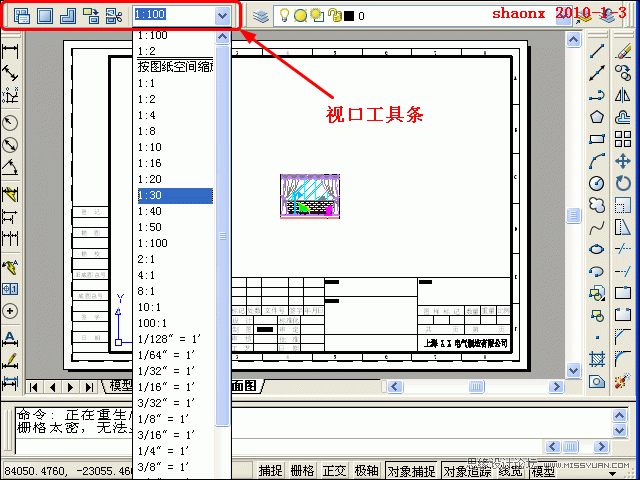
Task: Choose 1:30 from the scale list
Action: click(x=174, y=196)
